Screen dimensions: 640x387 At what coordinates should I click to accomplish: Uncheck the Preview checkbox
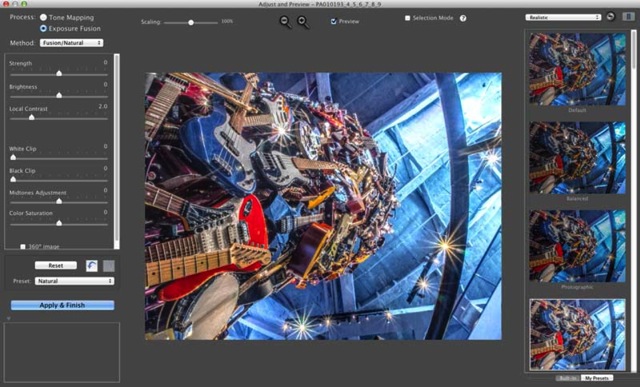click(x=333, y=21)
